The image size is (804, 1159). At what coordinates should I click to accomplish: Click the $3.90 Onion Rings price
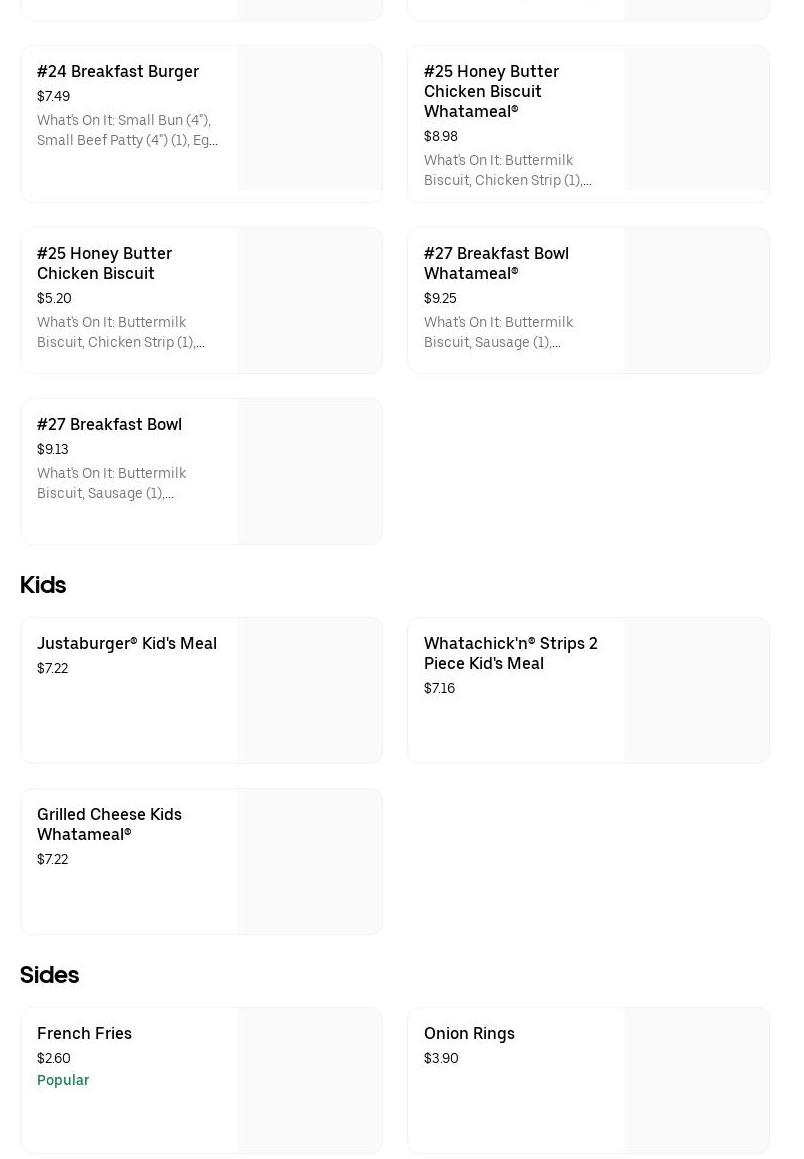tap(441, 1058)
